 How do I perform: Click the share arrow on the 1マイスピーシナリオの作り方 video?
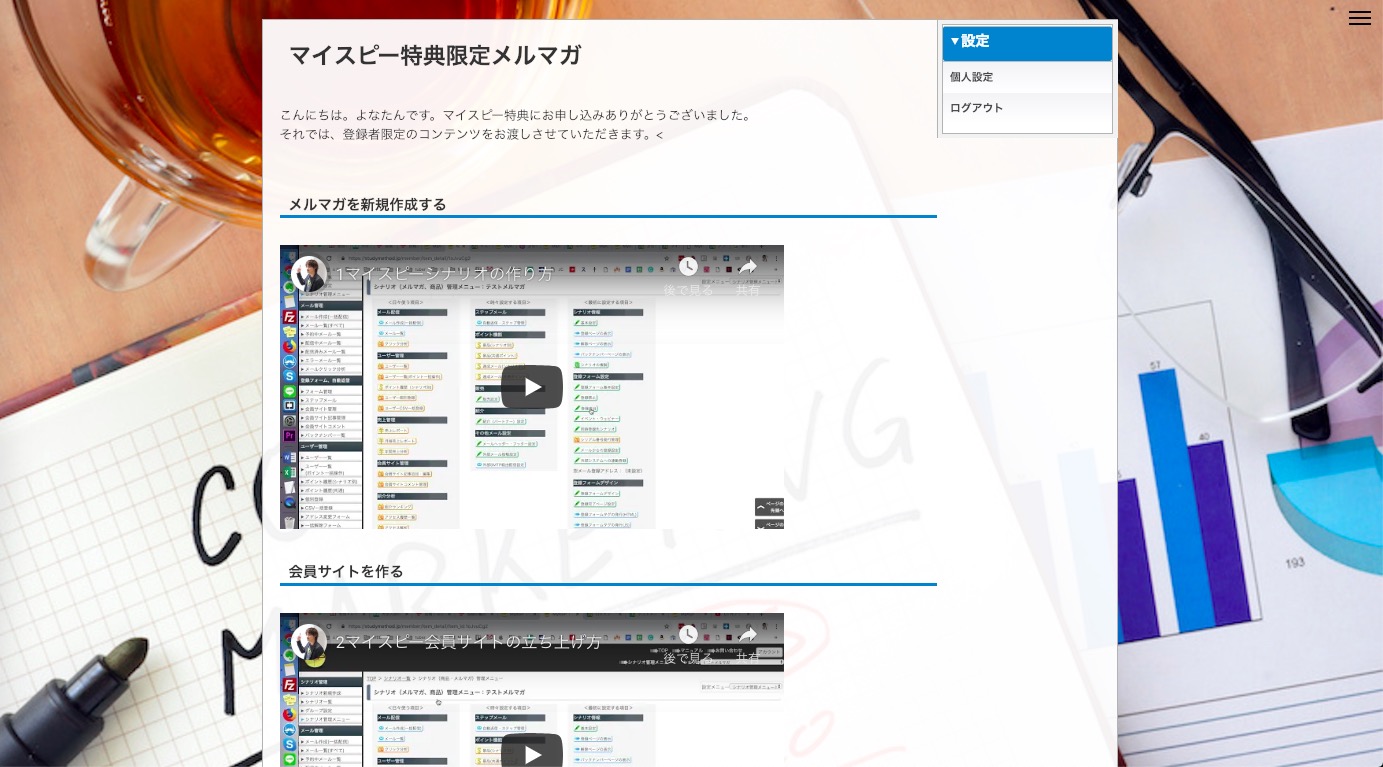tap(748, 267)
